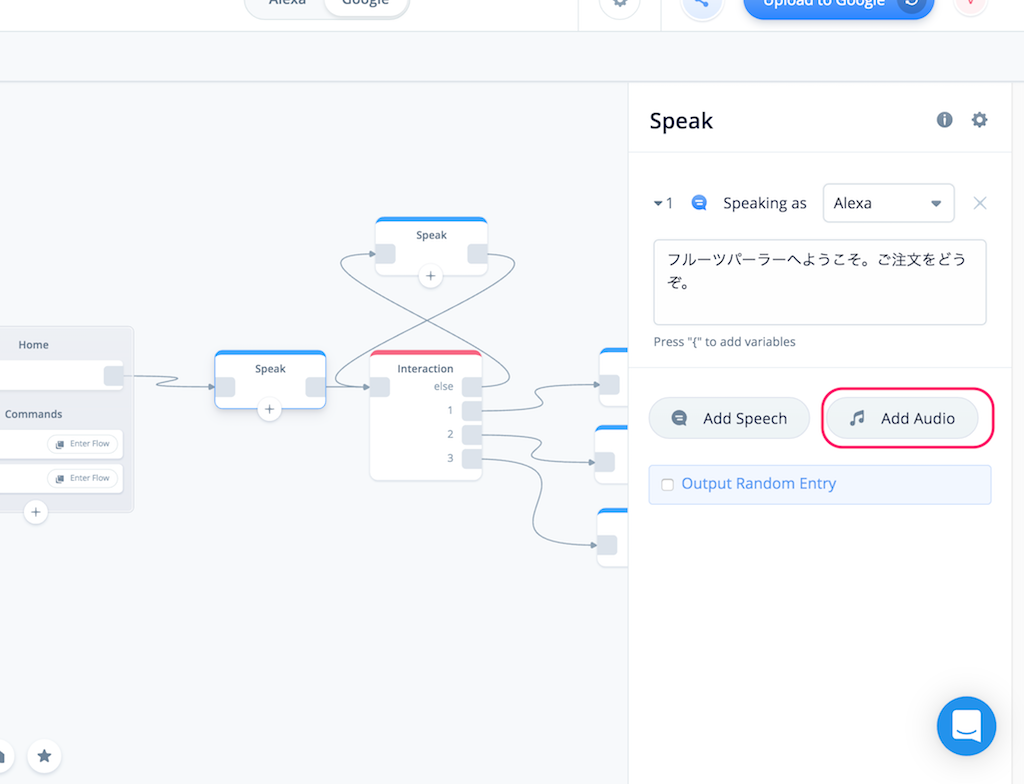1024x784 pixels.
Task: Click the highlighted Speak block's output port
Action: click(315, 387)
